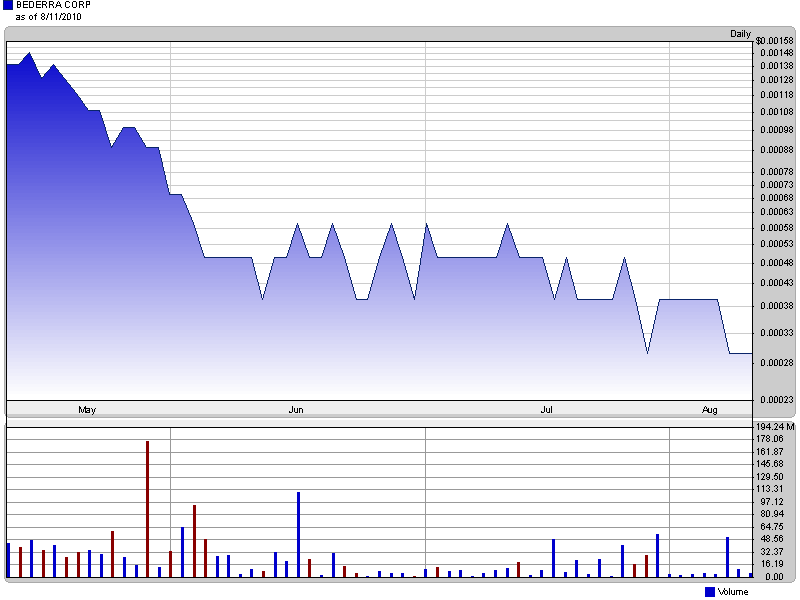The height and width of the screenshot is (600, 800).
Task: Click the 'as of 8/11/2010' date text
Action: (47, 17)
